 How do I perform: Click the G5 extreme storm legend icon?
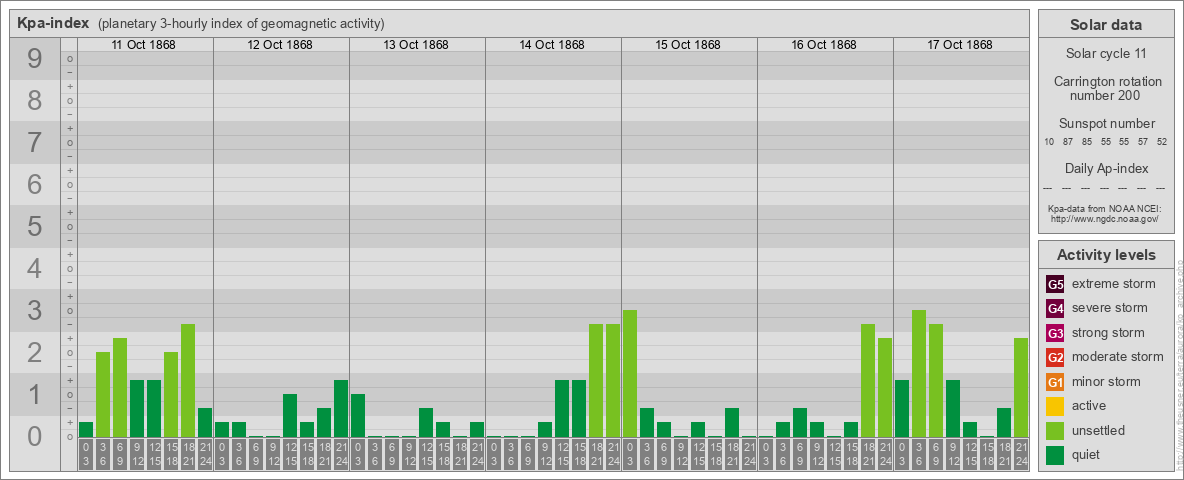click(x=1056, y=284)
